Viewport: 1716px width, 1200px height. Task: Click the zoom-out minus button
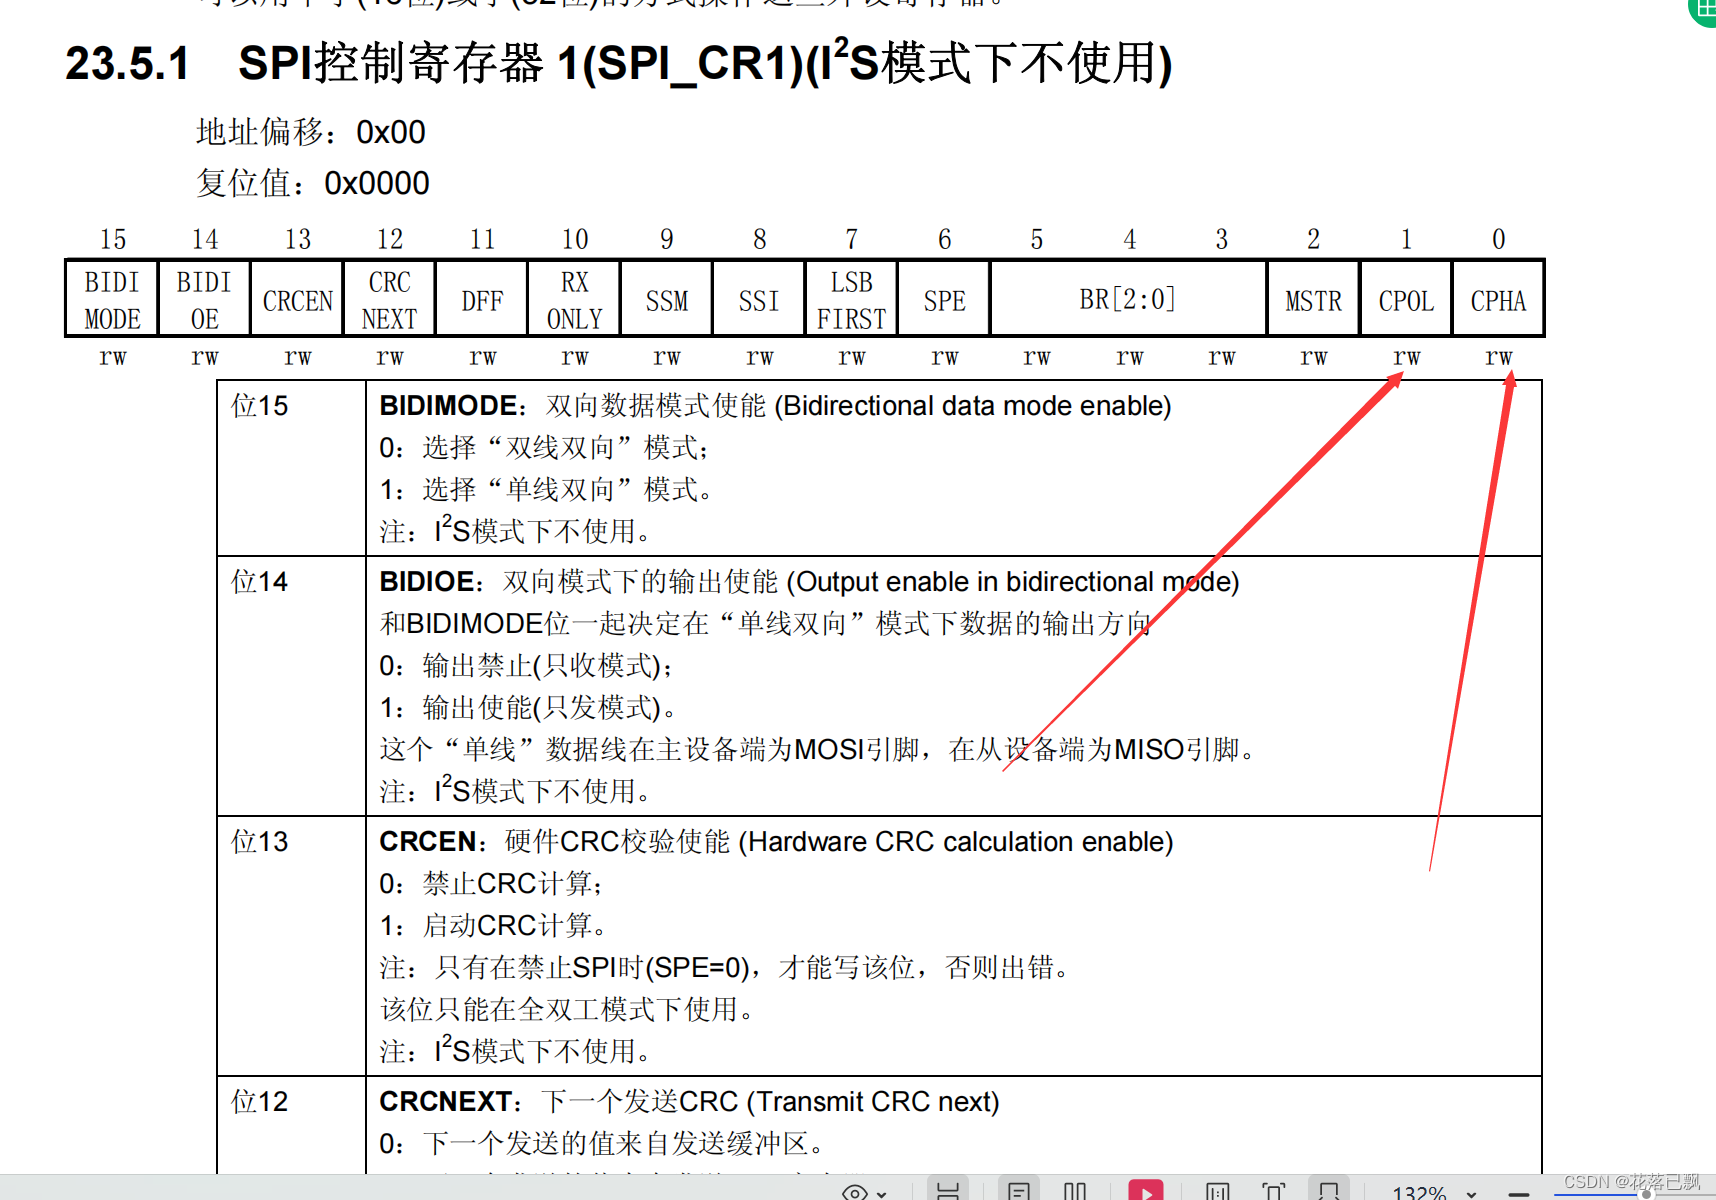click(1519, 1194)
